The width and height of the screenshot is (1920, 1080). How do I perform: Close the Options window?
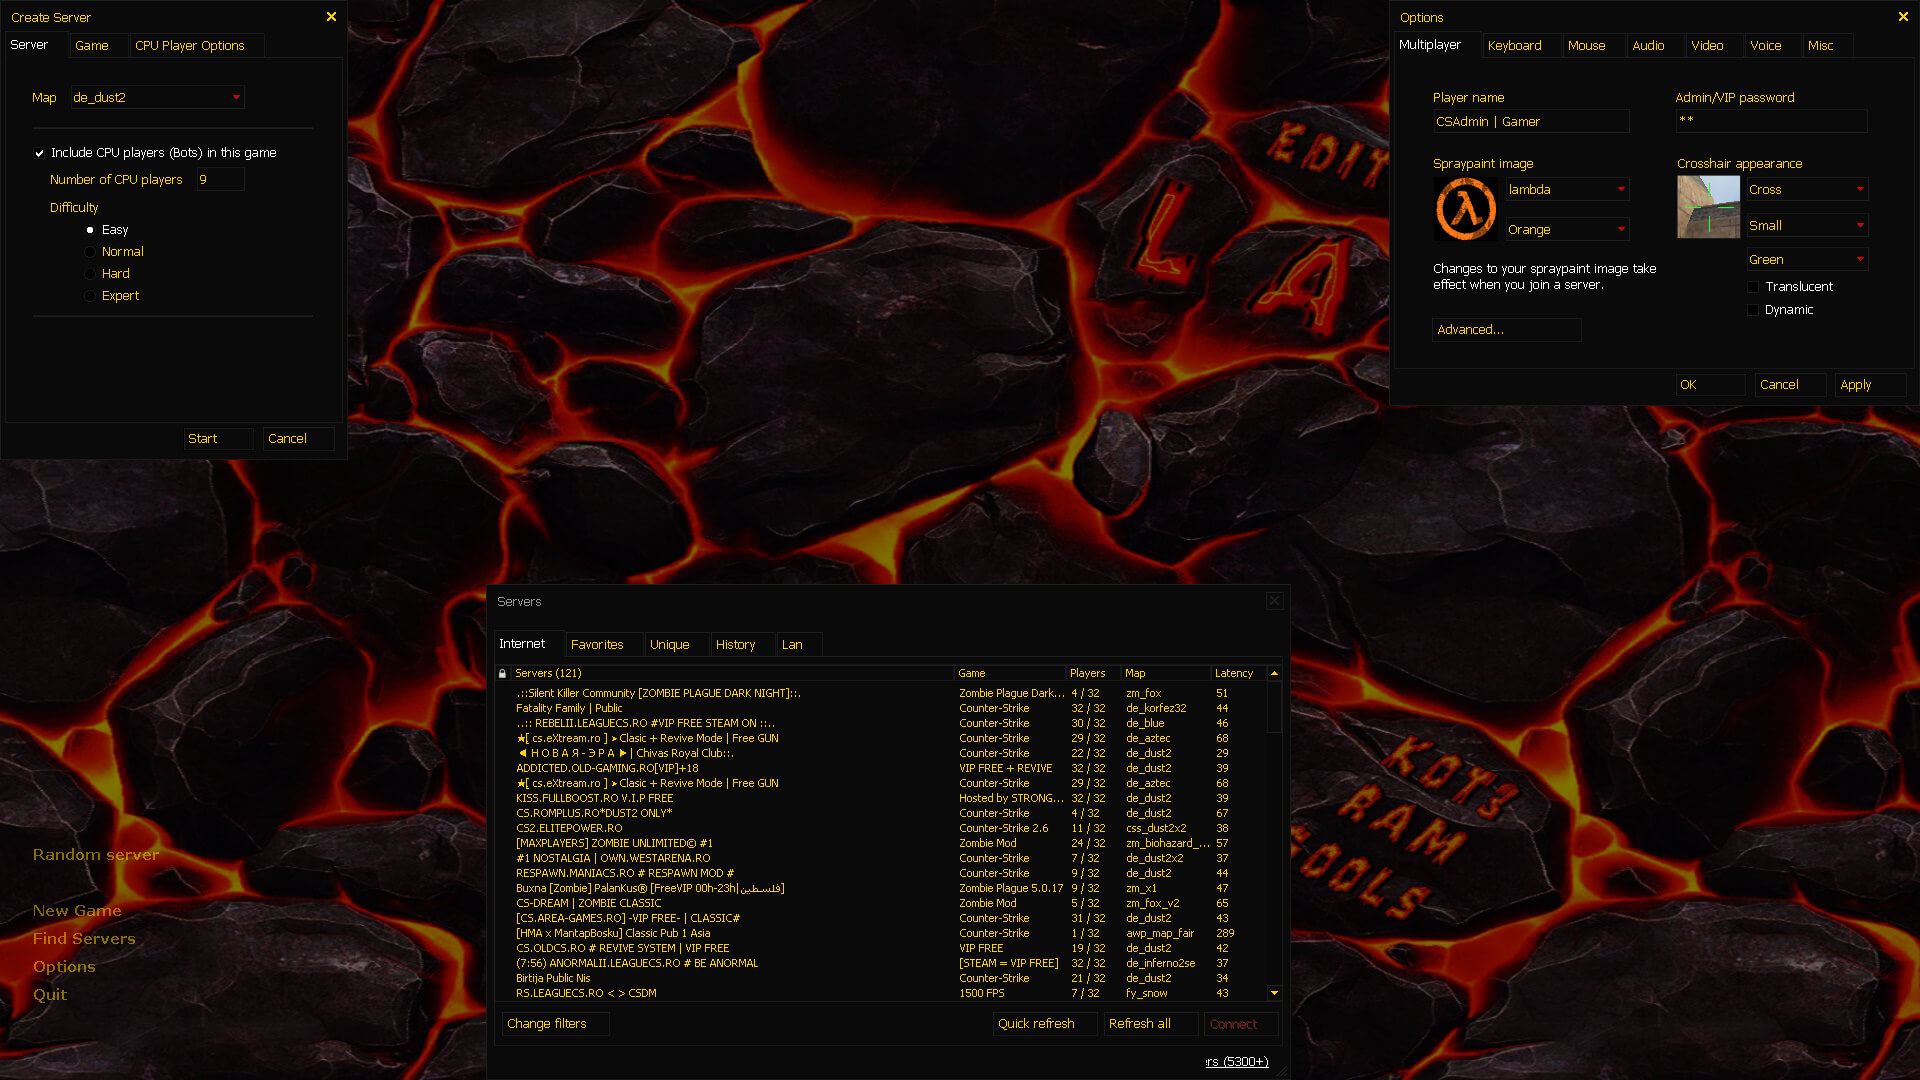1903,17
